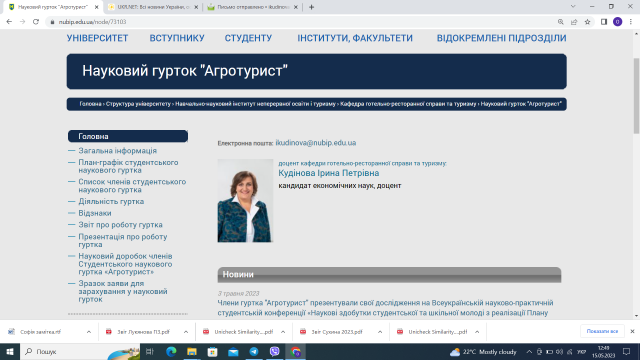Open the Mail app from taskbar
This screenshot has width=640, height=360.
coord(233,351)
